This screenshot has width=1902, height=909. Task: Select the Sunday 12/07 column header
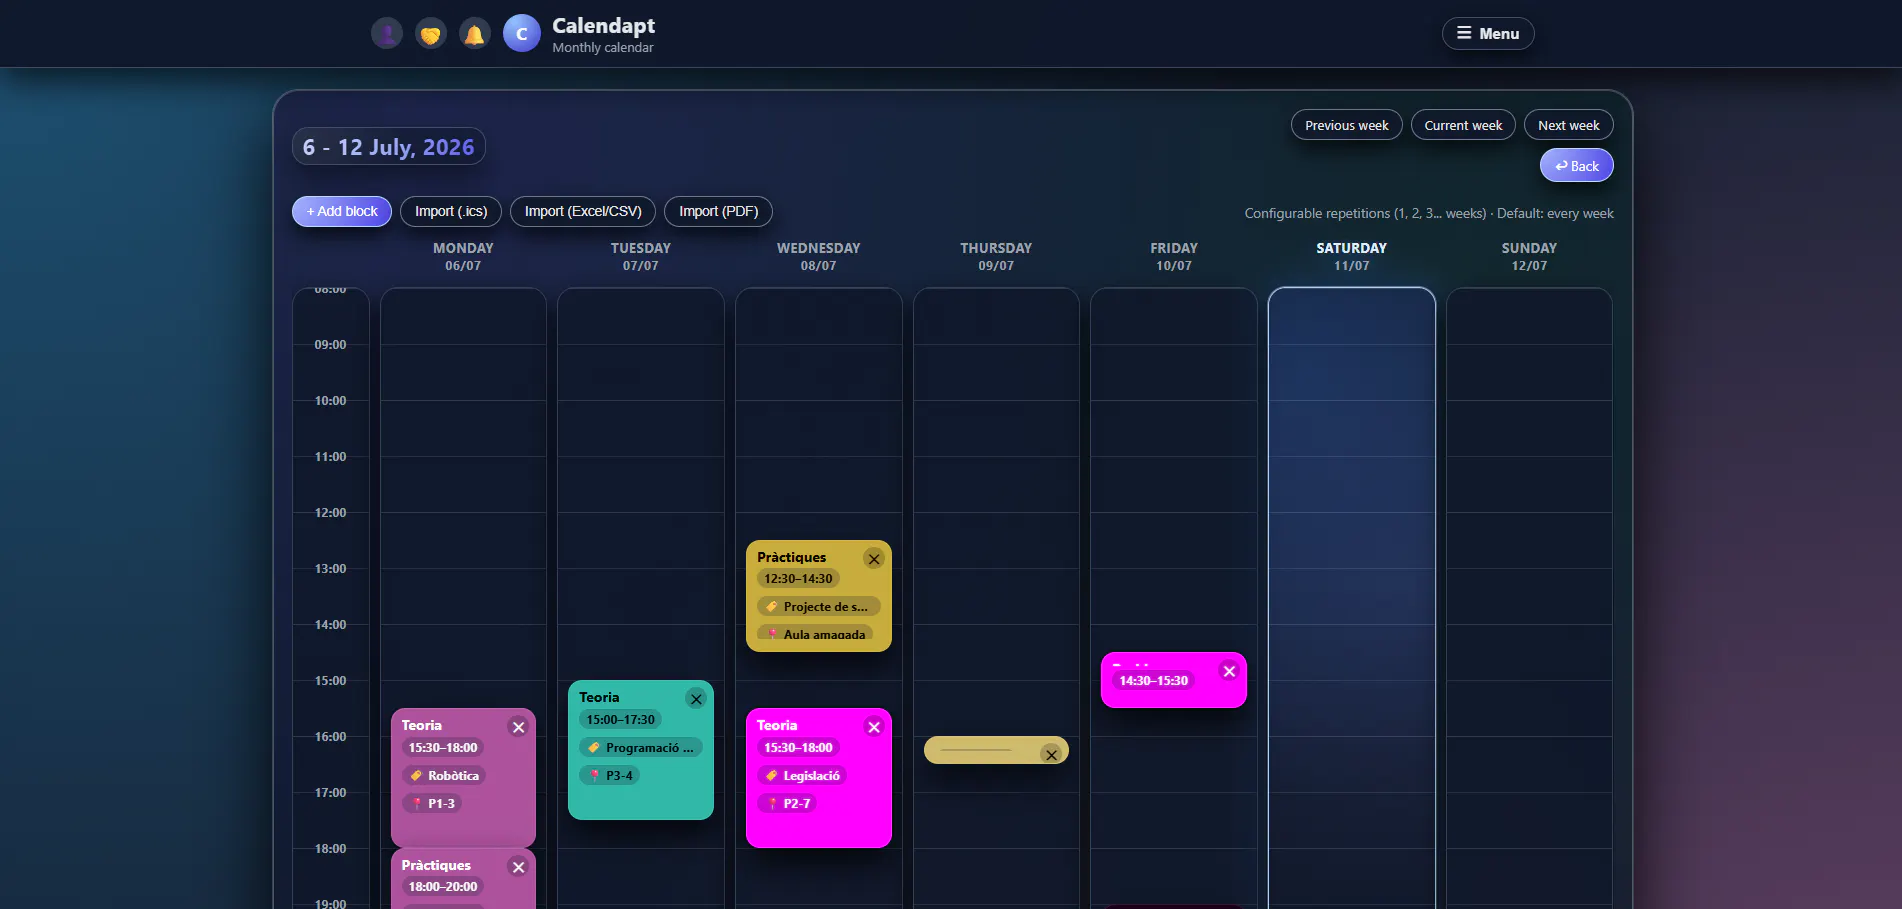tap(1529, 256)
